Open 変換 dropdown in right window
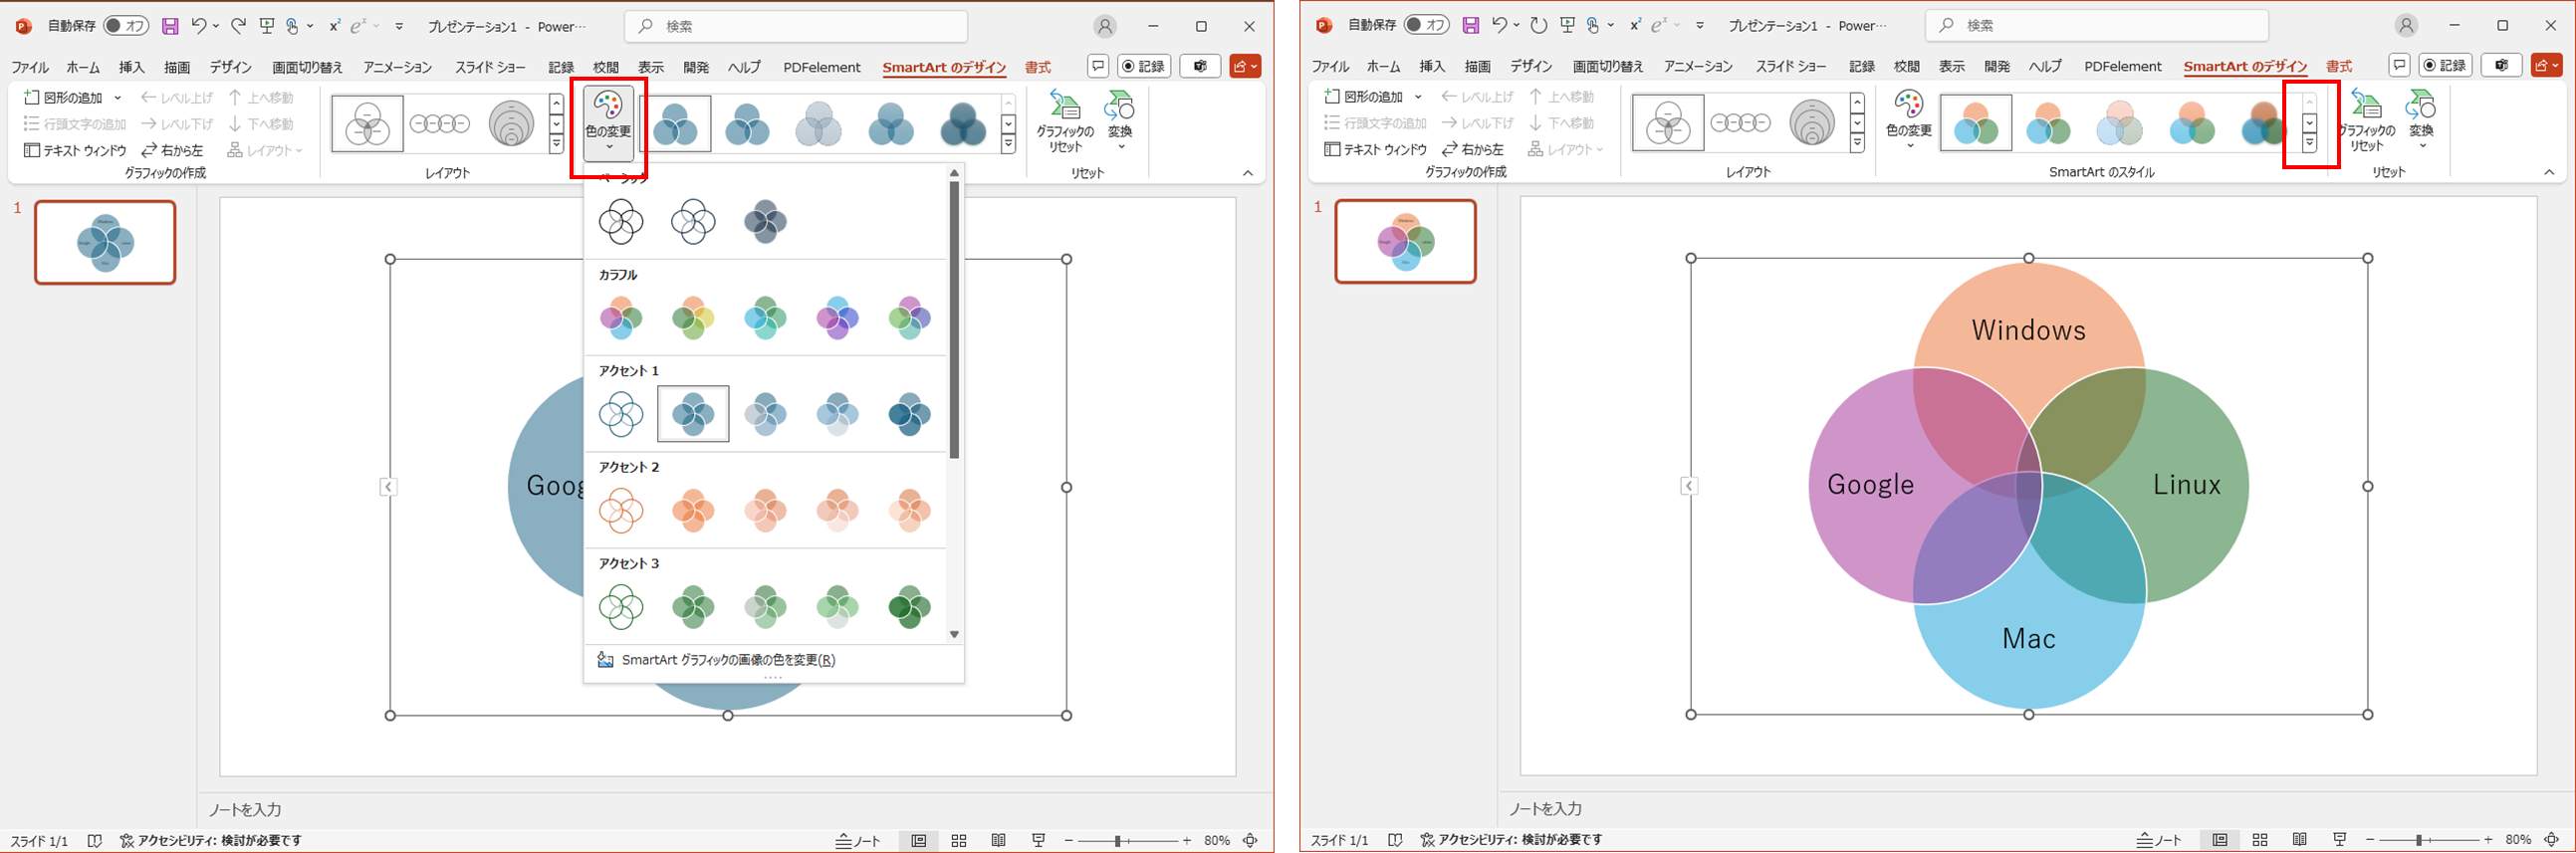2576x853 pixels. coord(2421,121)
